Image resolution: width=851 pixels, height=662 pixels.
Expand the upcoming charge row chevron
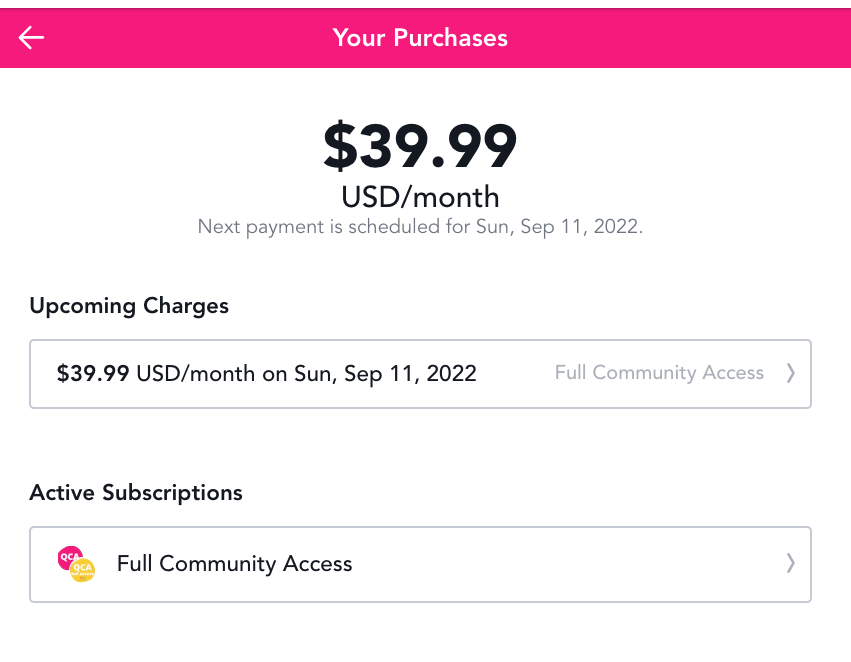[790, 374]
